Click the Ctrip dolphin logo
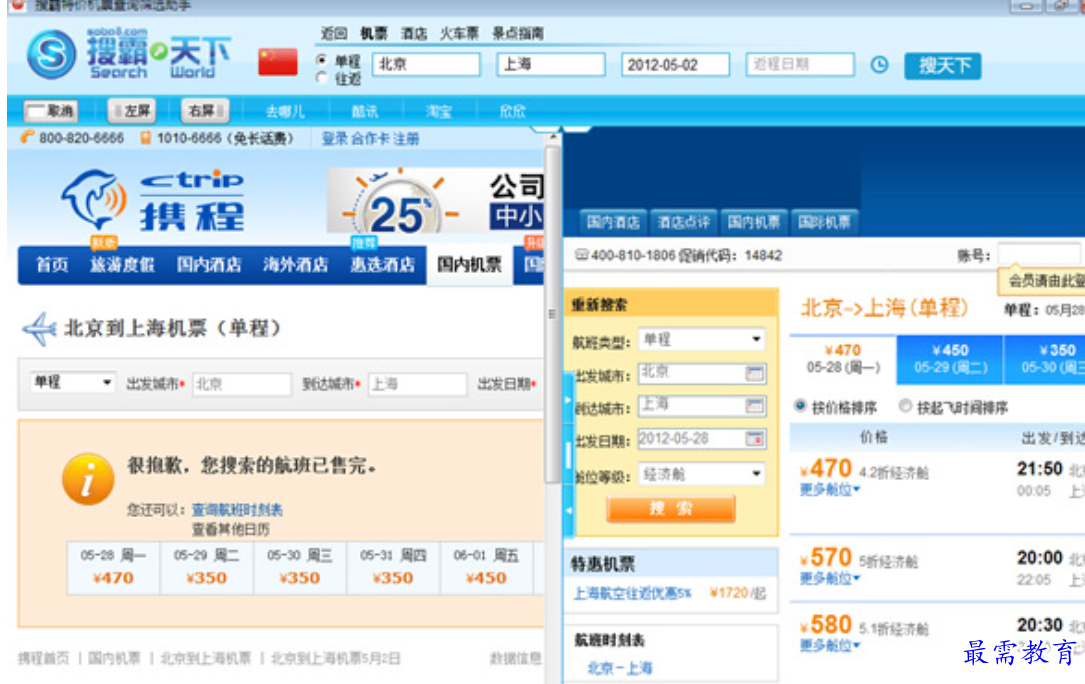Viewport: 1085px width, 684px height. [x=95, y=199]
